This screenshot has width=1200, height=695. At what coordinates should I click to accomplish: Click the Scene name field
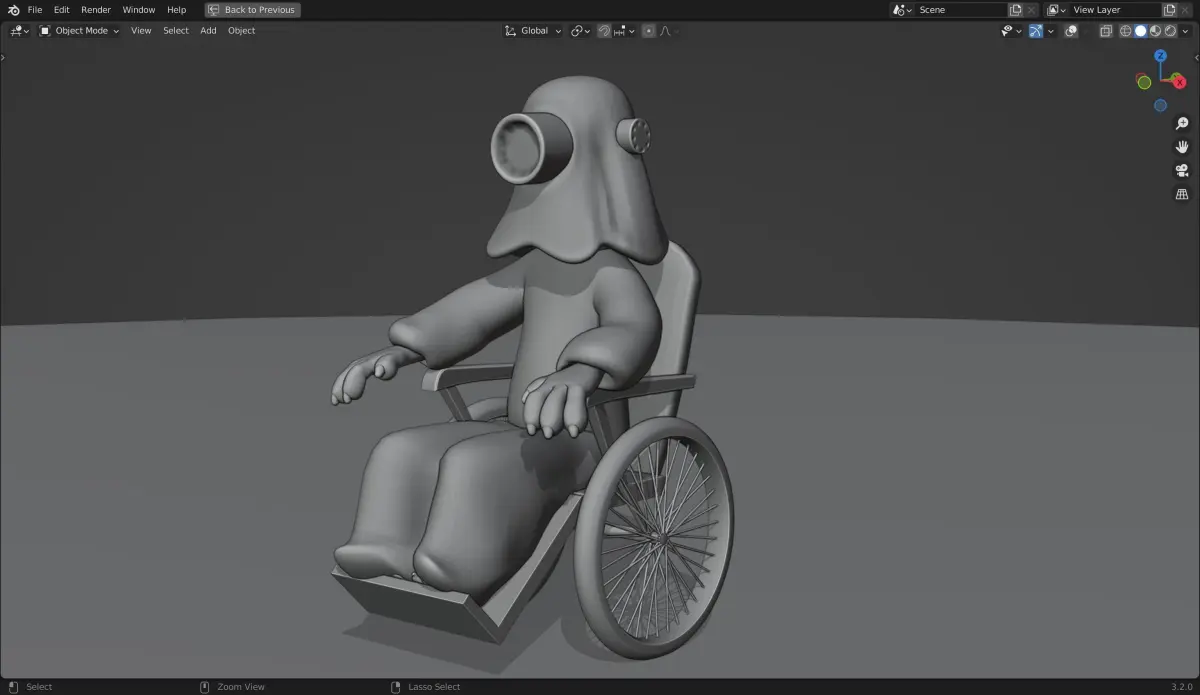pos(961,10)
